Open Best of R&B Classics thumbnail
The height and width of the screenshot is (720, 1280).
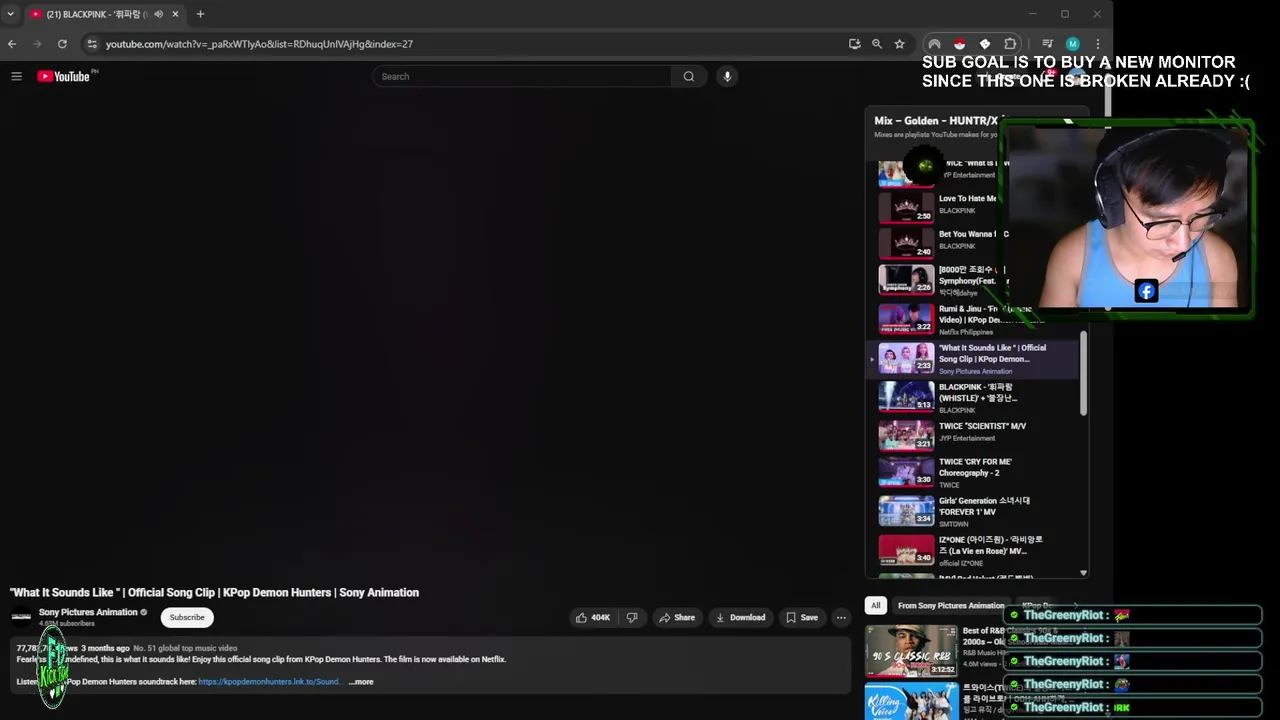click(911, 651)
